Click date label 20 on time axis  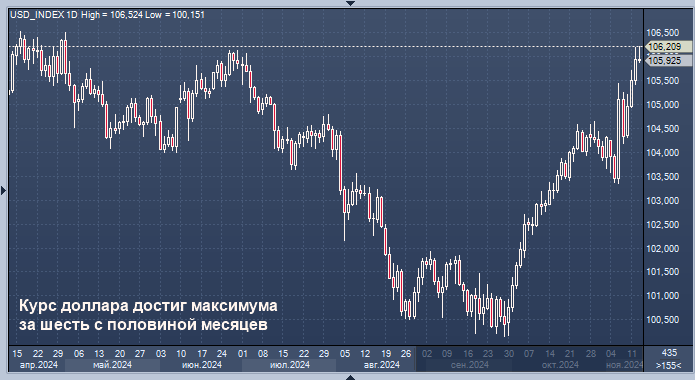120,353
